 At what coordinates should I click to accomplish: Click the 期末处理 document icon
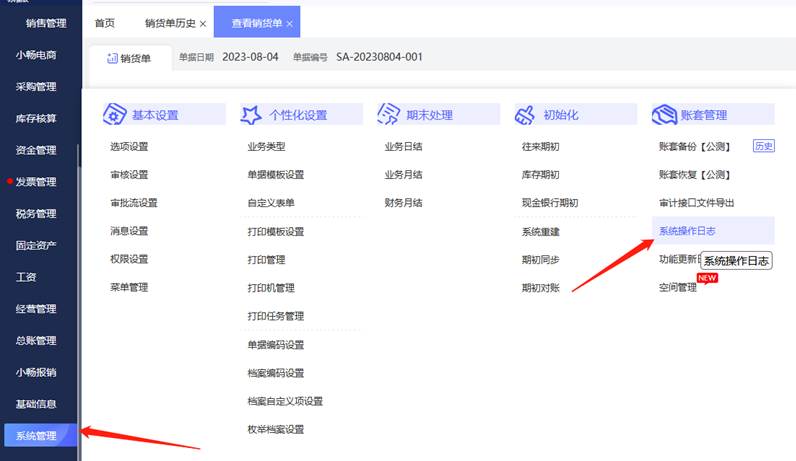click(388, 114)
